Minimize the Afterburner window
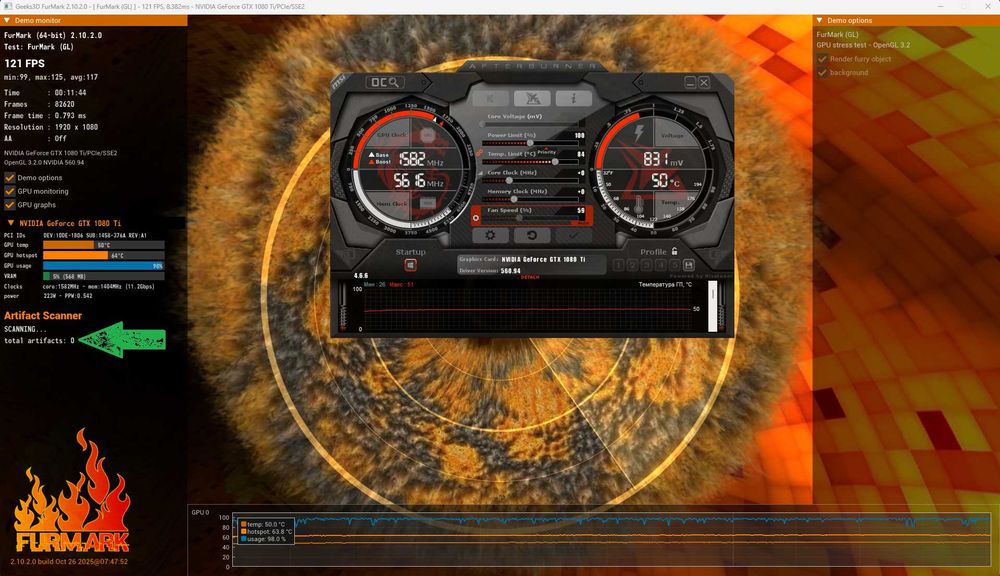This screenshot has width=1000, height=576. coord(690,82)
